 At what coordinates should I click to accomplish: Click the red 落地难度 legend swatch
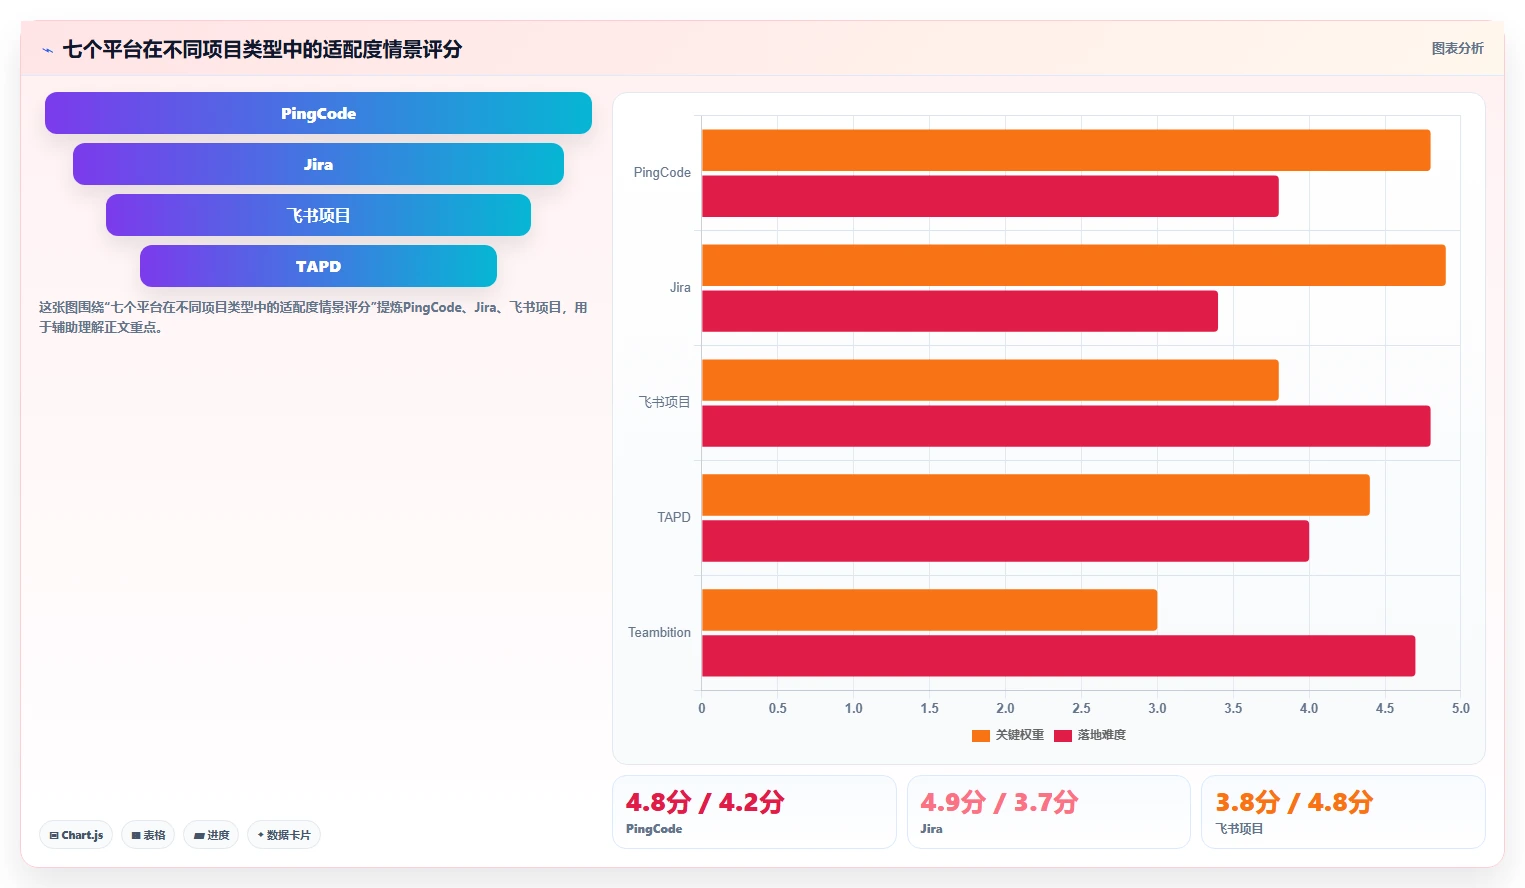[x=1063, y=736]
